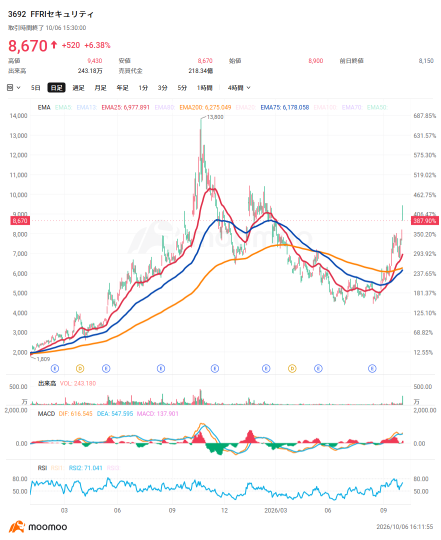Switch to the 5日 timeframe tab
Screen dimensions: 441x540
pyautogui.click(x=35, y=88)
